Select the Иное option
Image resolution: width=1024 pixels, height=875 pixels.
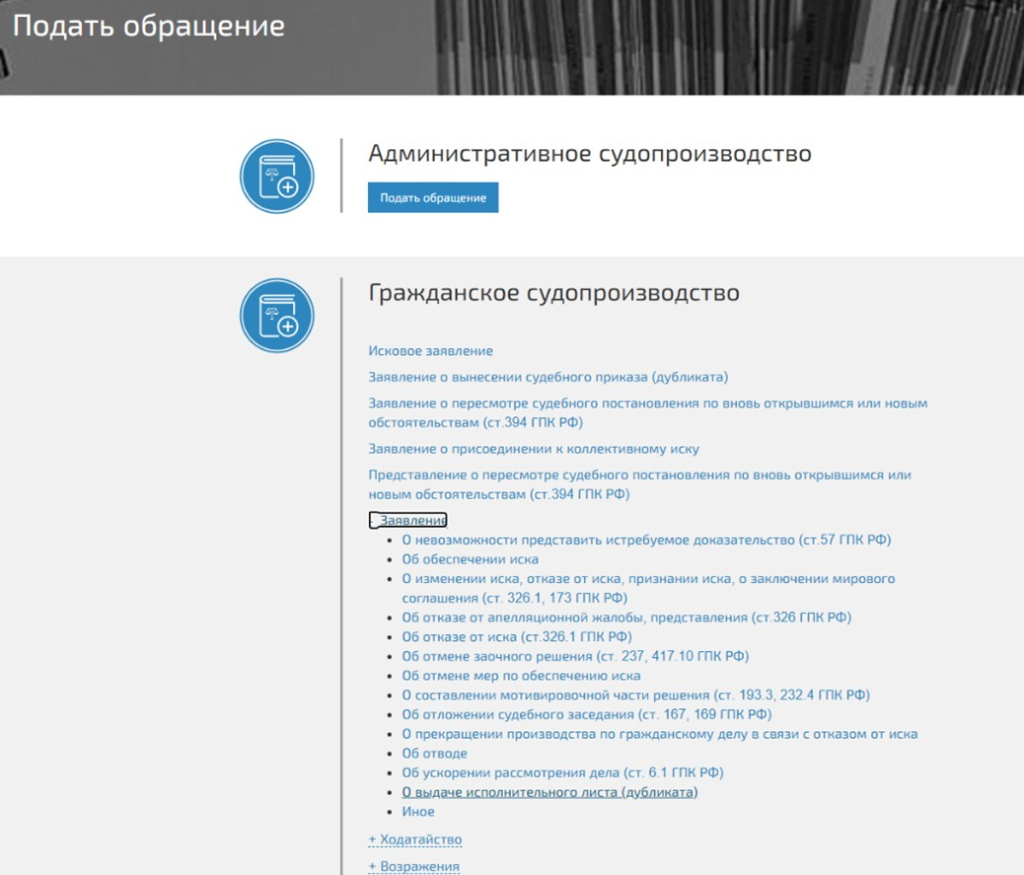[418, 812]
